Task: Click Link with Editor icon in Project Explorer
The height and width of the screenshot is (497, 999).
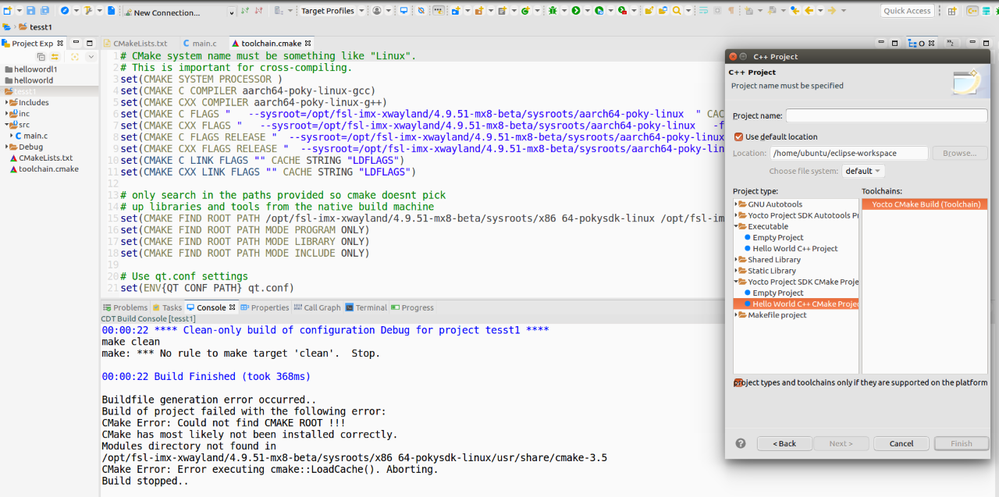Action: (55, 57)
